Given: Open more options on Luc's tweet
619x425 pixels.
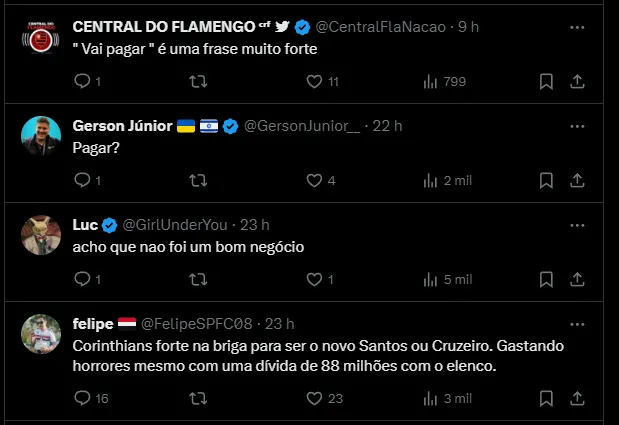Looking at the screenshot, I should [576, 225].
